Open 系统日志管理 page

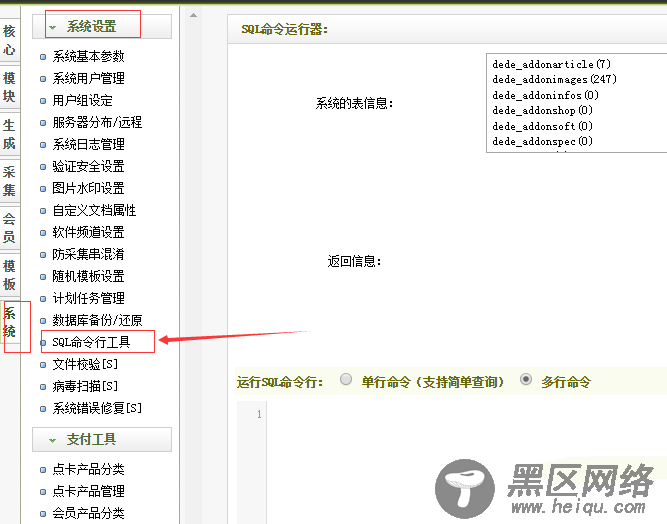[x=88, y=144]
